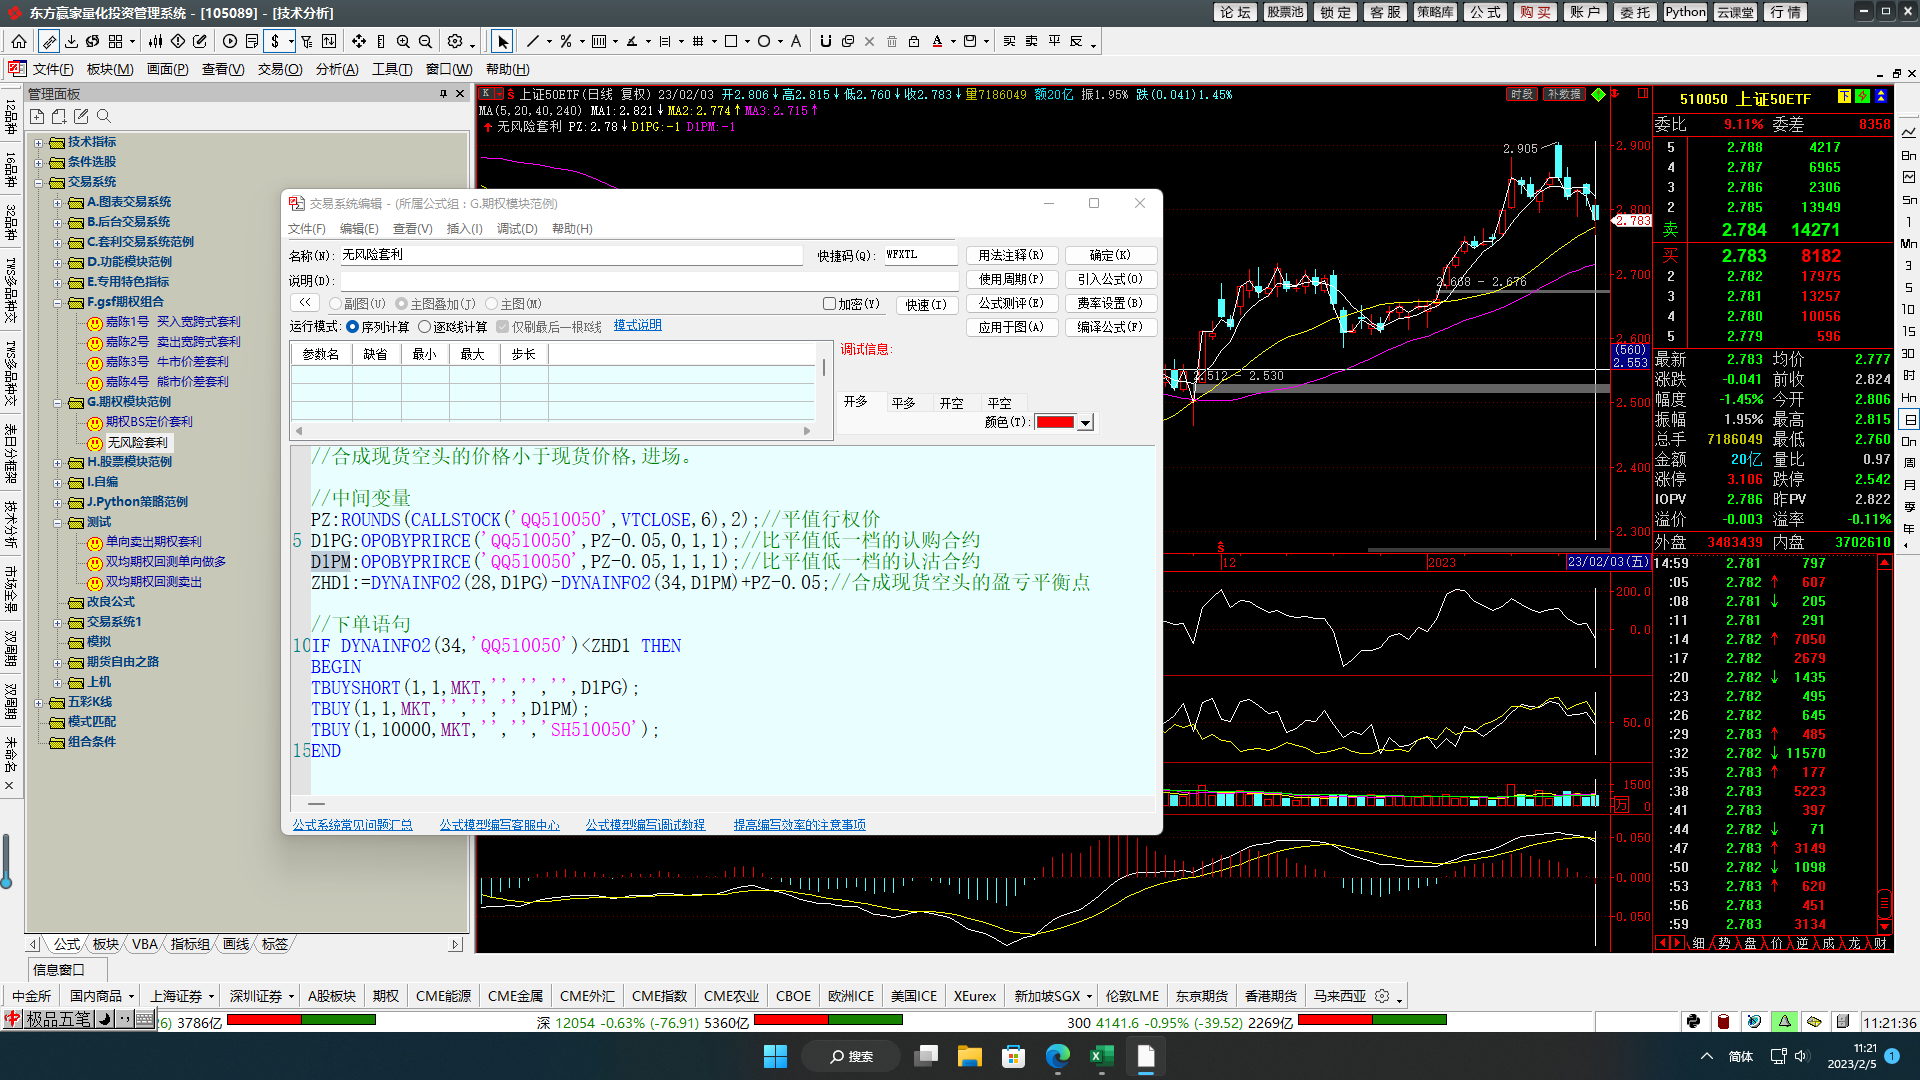Switch to the 开空 tab in the editor
The height and width of the screenshot is (1080, 1920).
coord(951,403)
